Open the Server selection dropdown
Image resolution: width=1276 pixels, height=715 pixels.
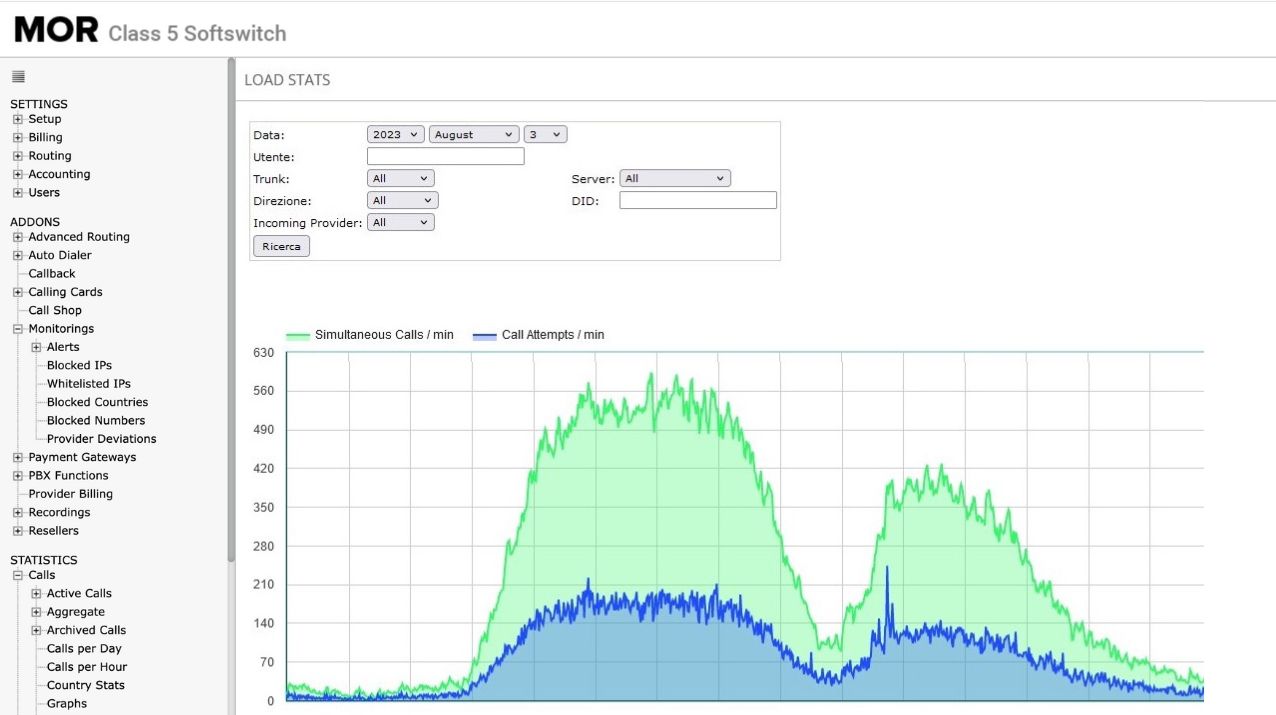coord(675,178)
